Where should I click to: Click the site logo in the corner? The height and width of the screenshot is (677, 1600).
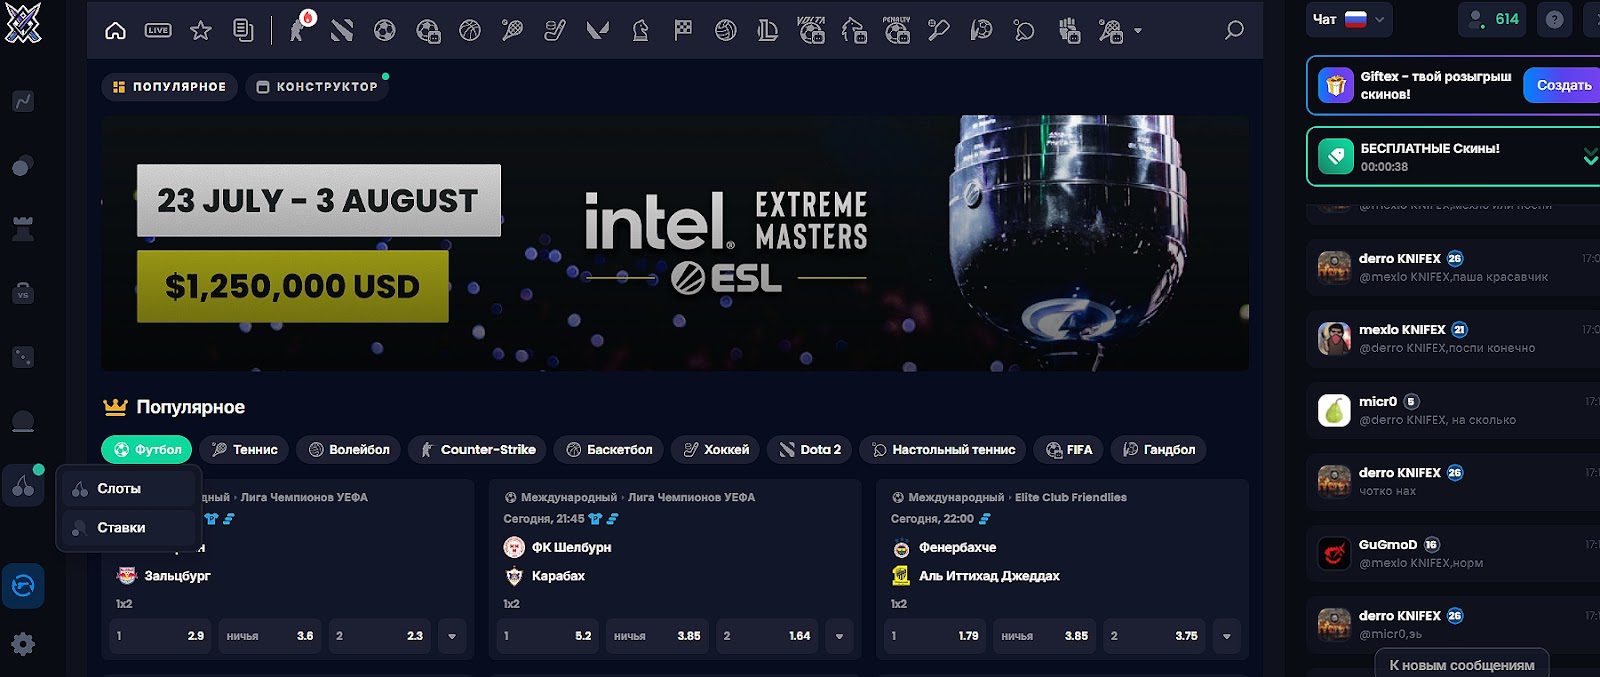pos(23,22)
